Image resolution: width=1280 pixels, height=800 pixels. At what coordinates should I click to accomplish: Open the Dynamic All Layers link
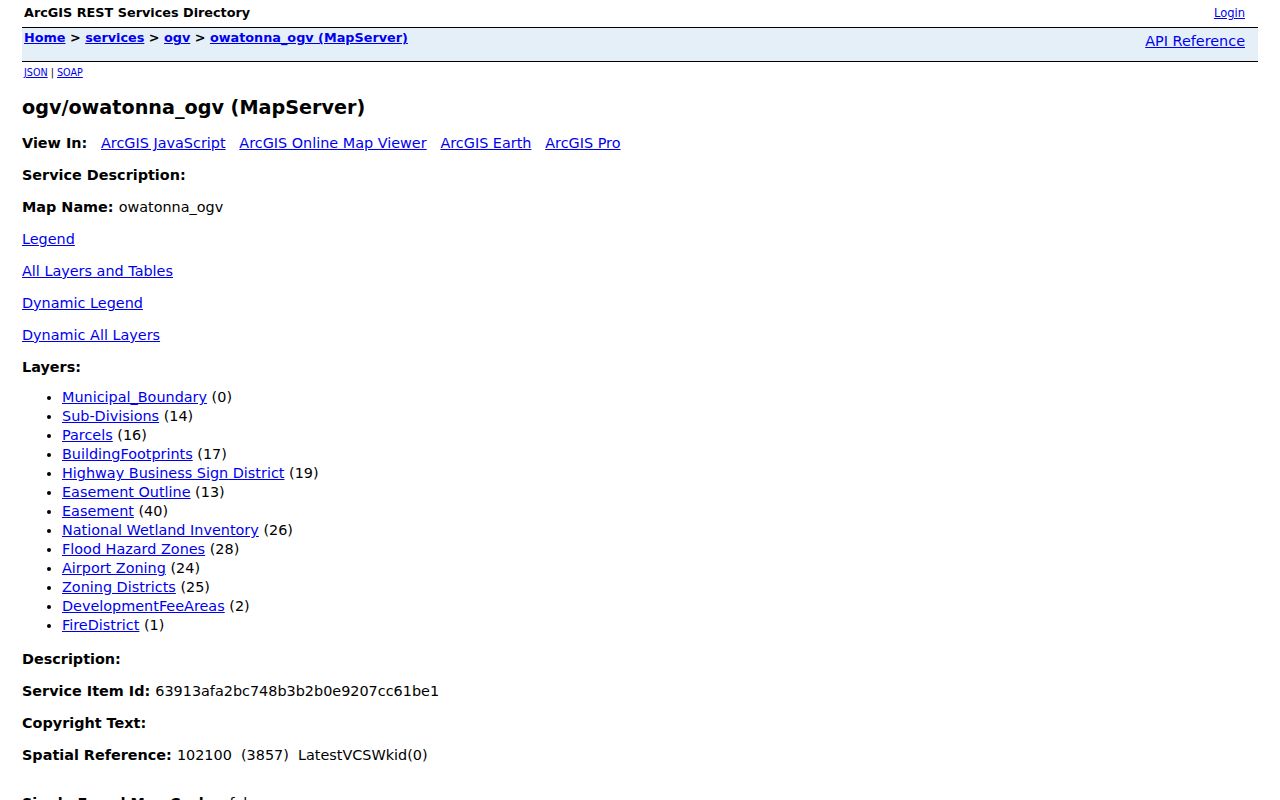[91, 335]
